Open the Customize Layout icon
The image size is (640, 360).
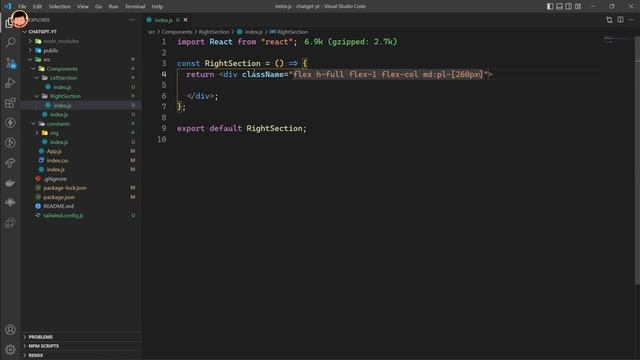pos(578,6)
